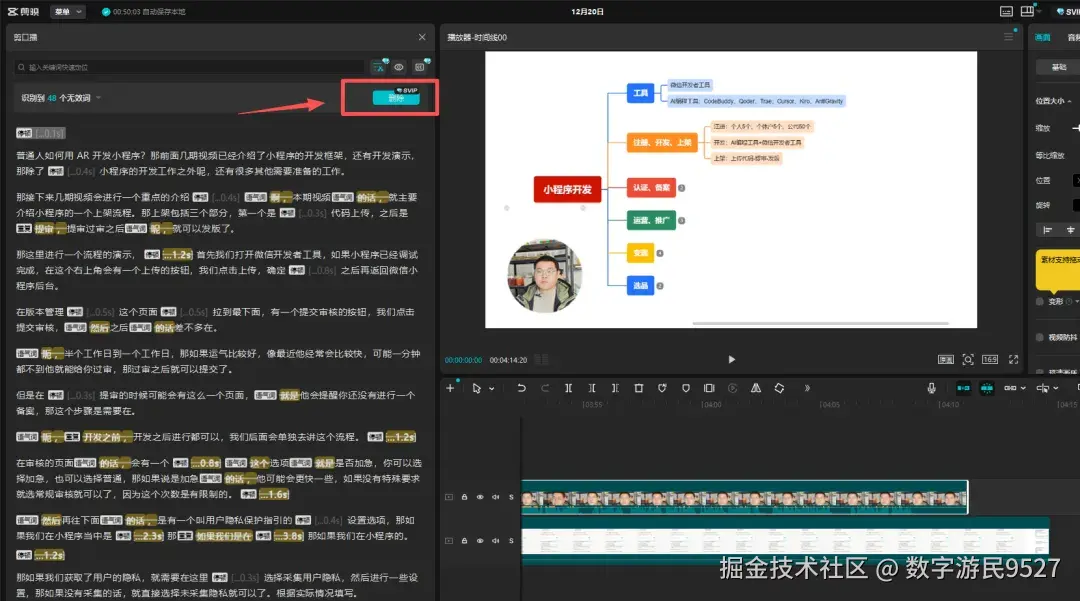The width and height of the screenshot is (1080, 601).
Task: Click the 原画 quality icon below the preview
Action: pyautogui.click(x=946, y=359)
